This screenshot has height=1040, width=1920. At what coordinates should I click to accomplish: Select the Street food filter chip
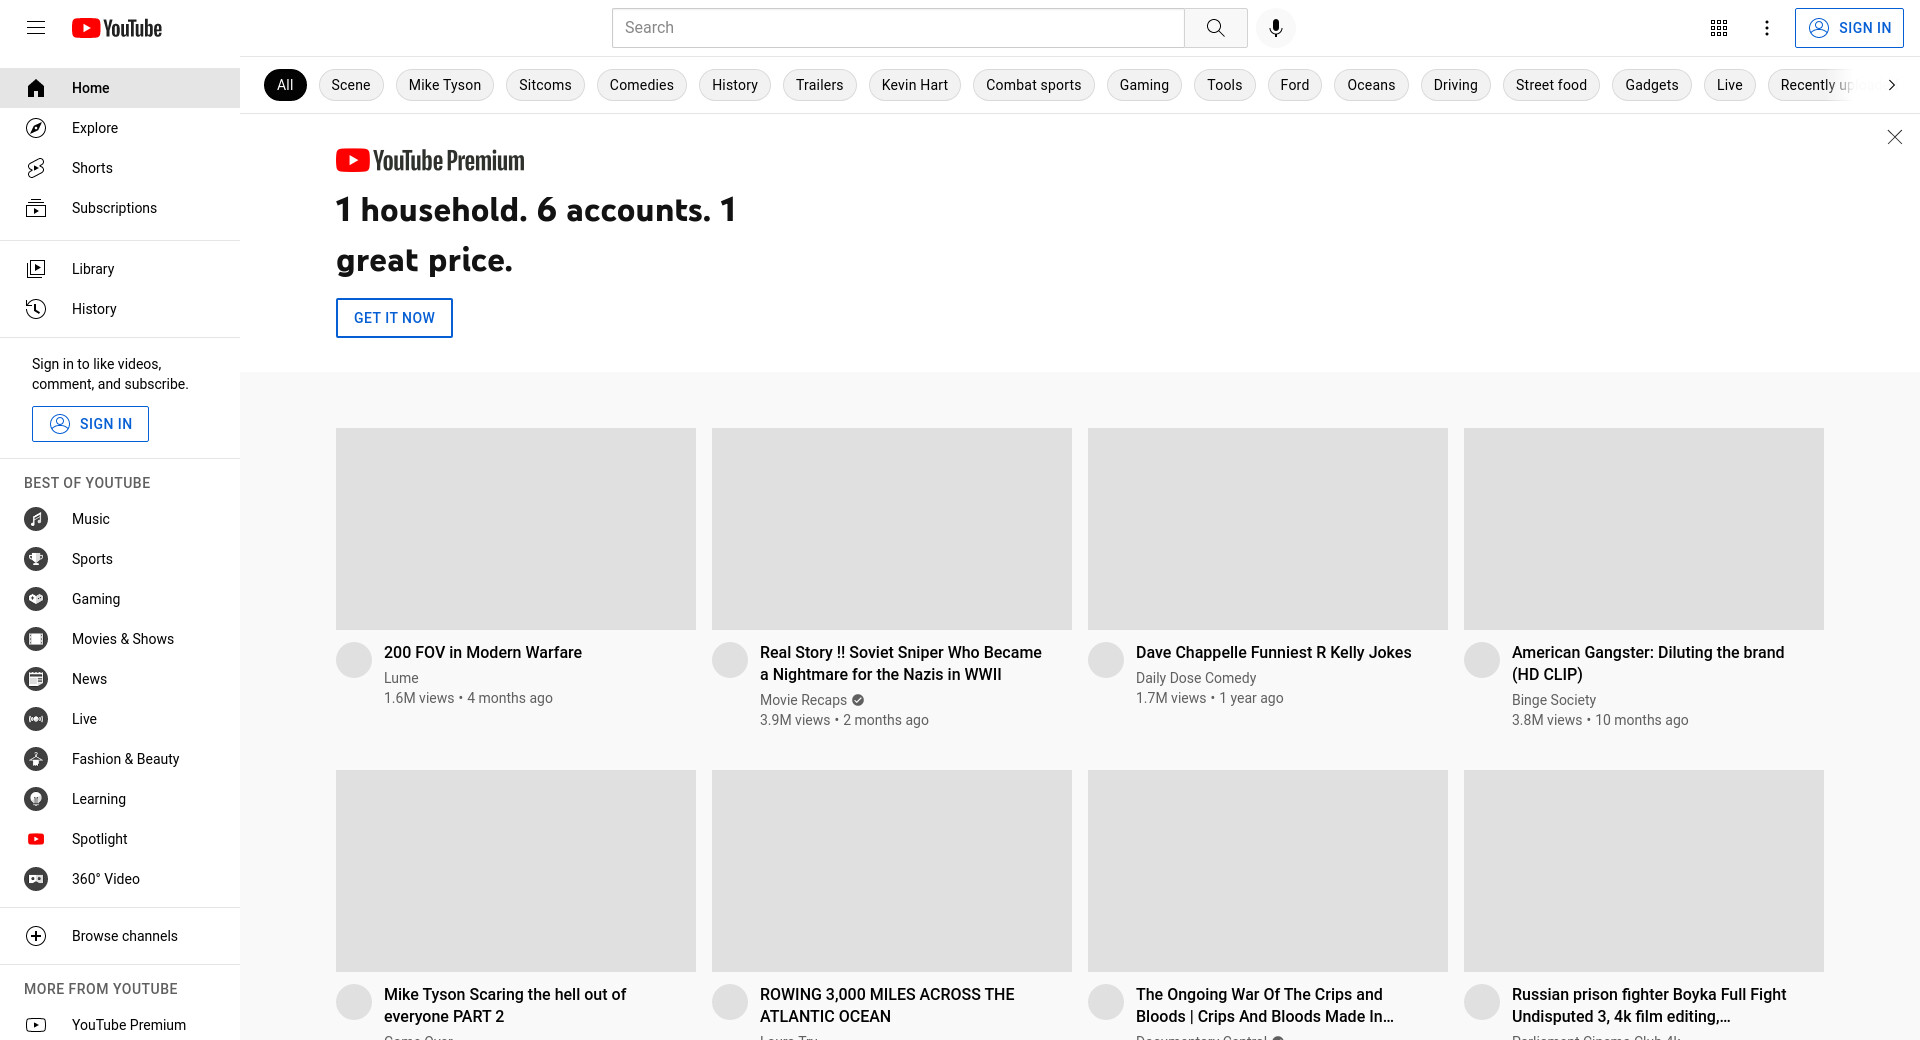pyautogui.click(x=1551, y=85)
